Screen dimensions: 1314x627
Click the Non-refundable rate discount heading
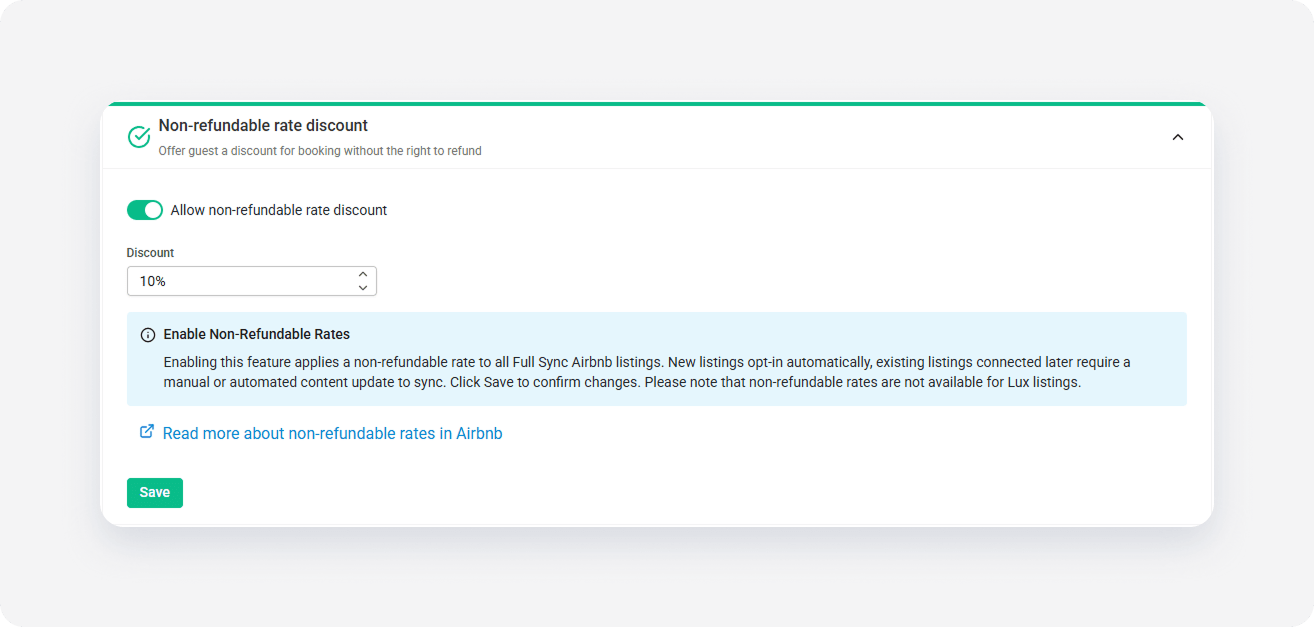263,126
